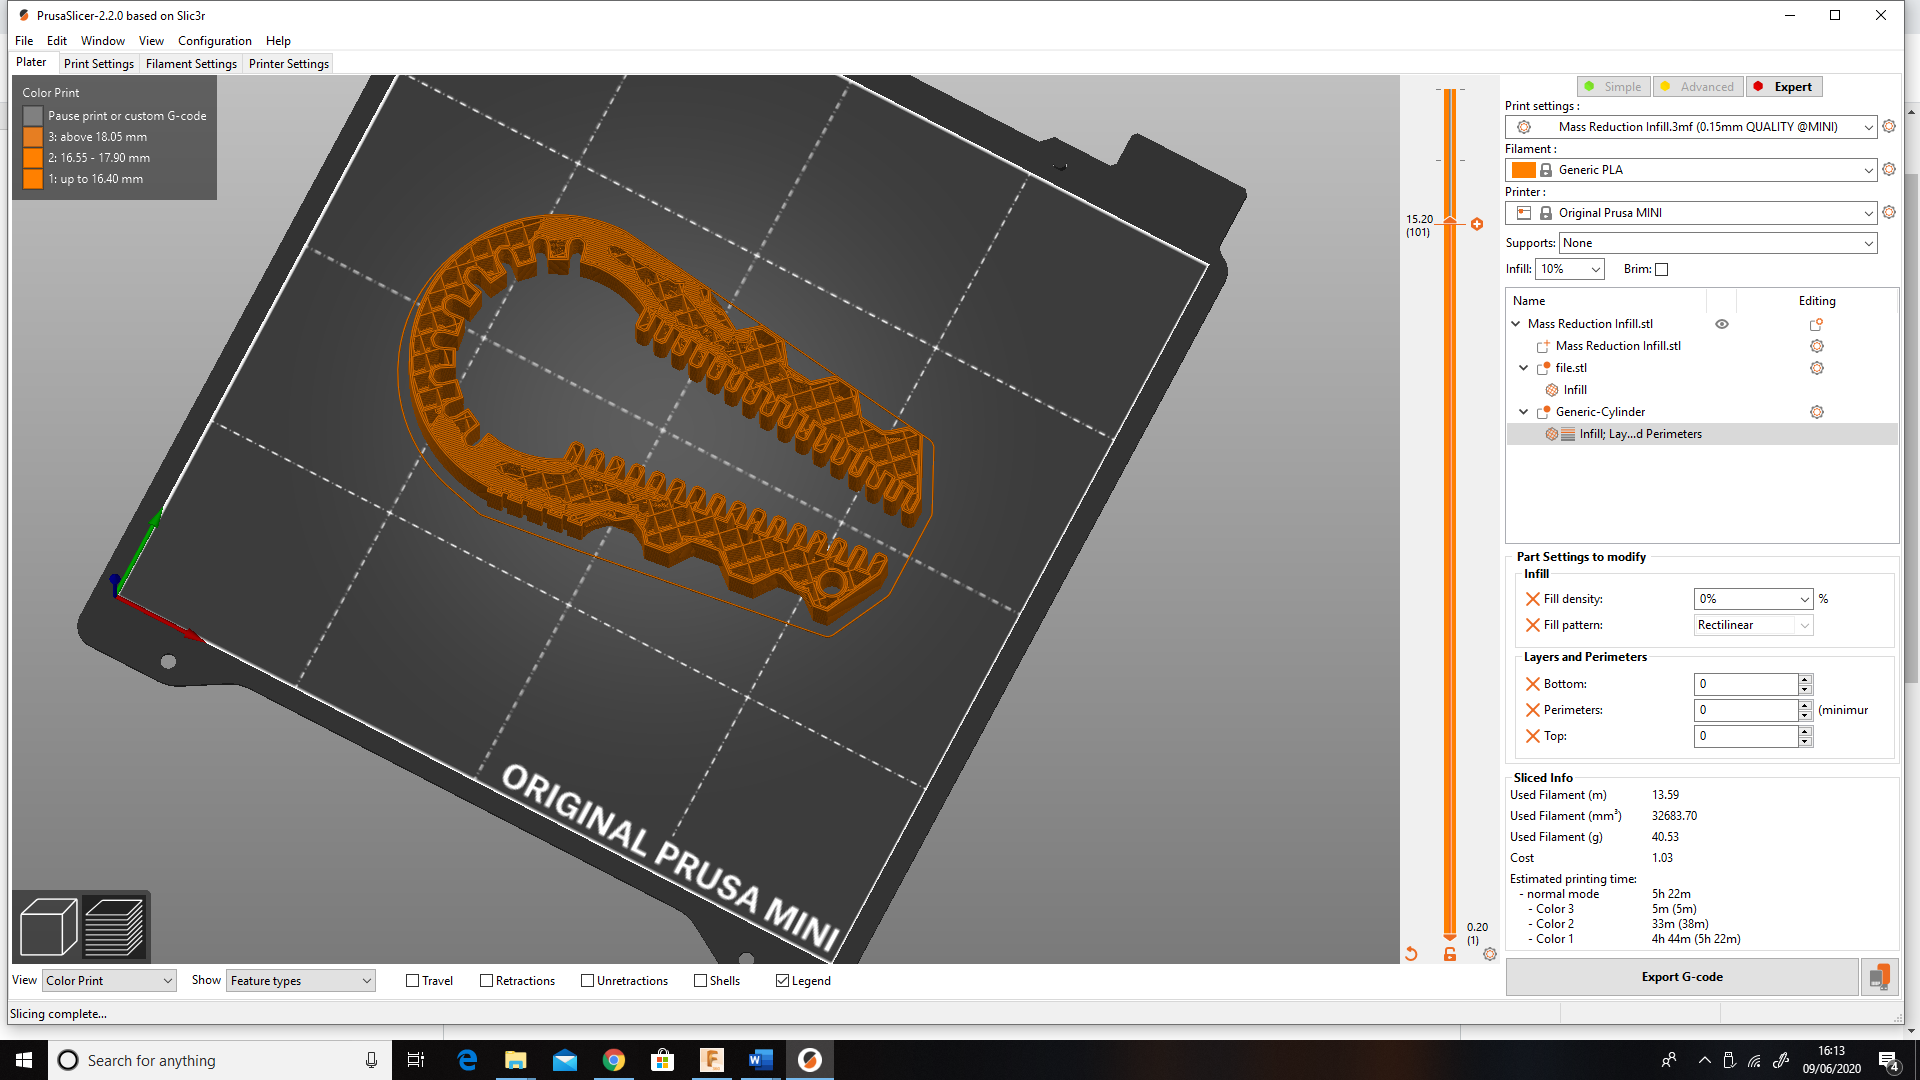Toggle the layer slider lock icon
This screenshot has height=1080, width=1920.
tap(1450, 954)
